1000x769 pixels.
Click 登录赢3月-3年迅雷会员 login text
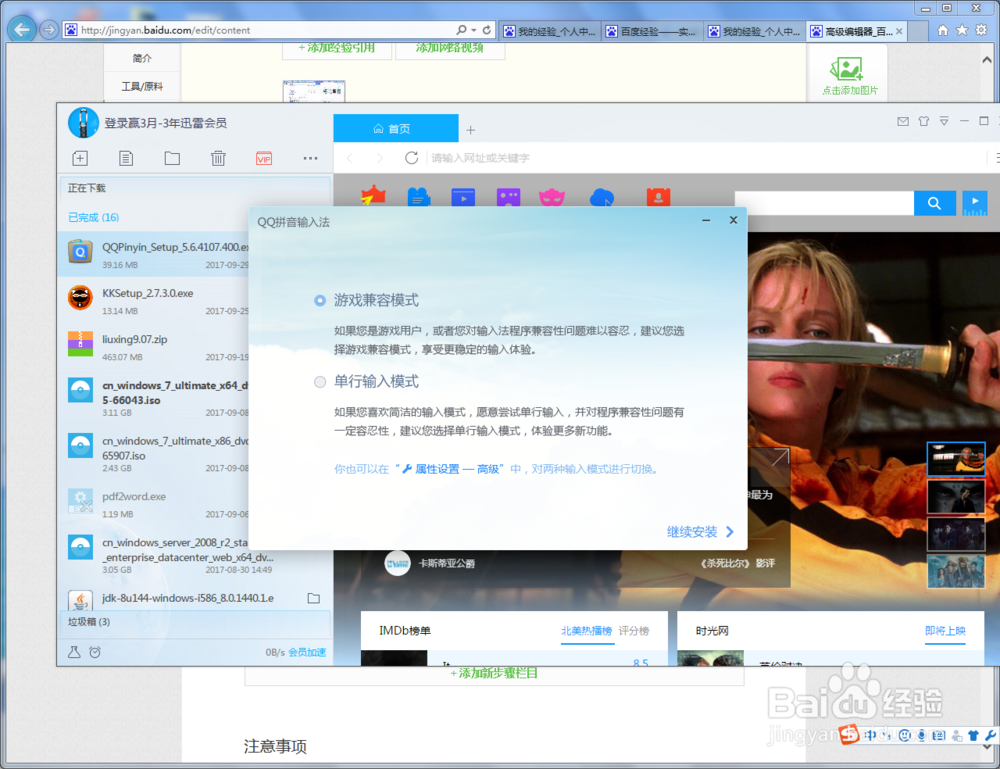pyautogui.click(x=166, y=123)
